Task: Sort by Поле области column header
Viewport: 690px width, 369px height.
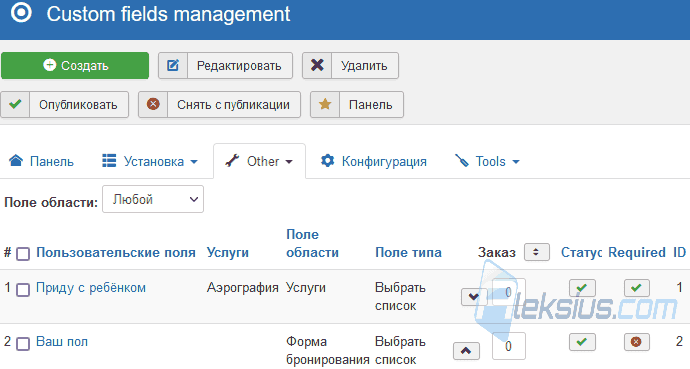Action: [x=312, y=243]
